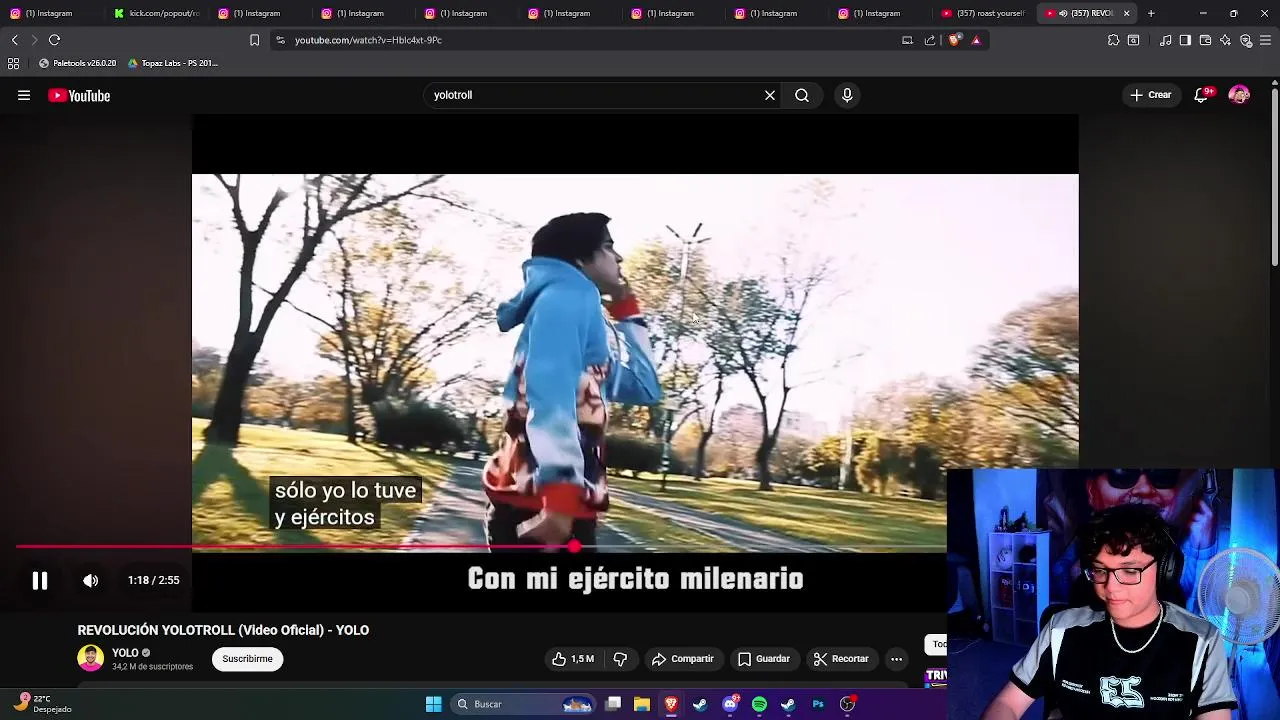This screenshot has height=720, width=1280.
Task: Open the install/cast screen icon in address bar
Action: [x=907, y=40]
